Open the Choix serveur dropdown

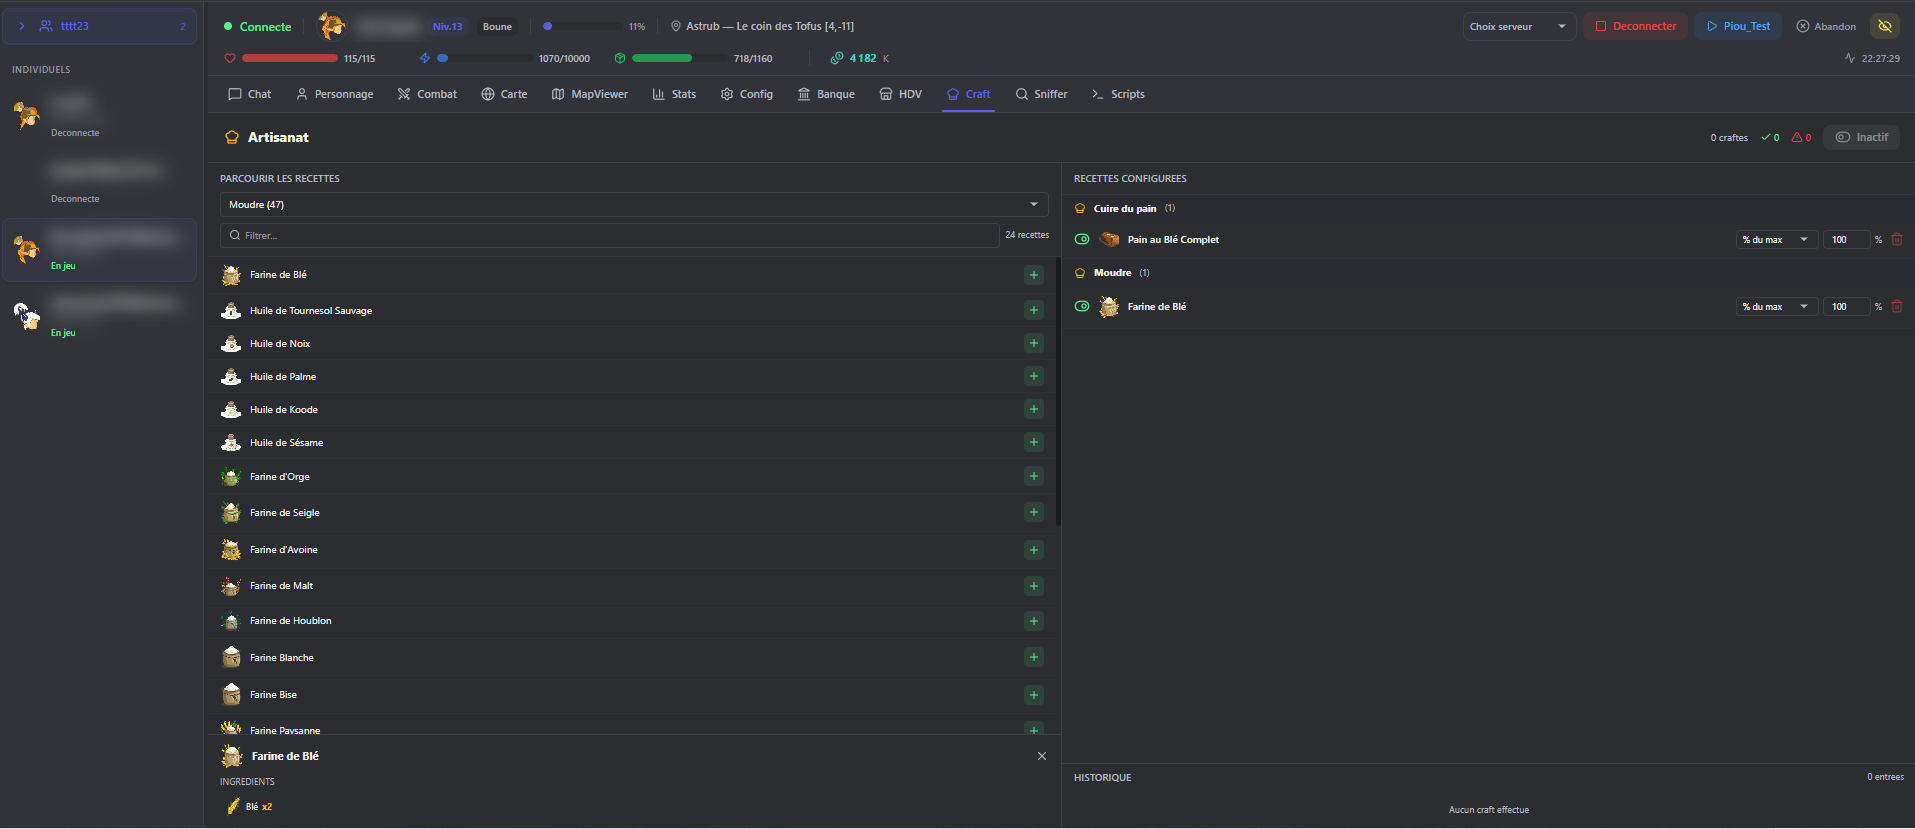(x=1518, y=27)
